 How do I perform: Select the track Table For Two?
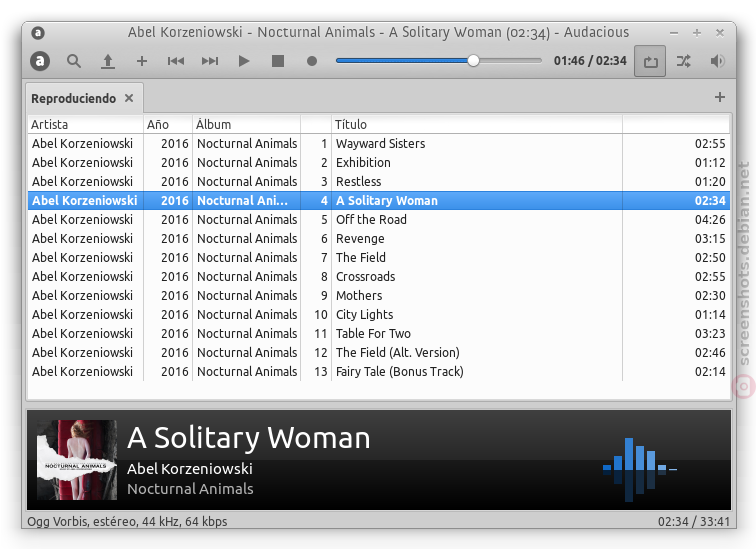click(x=379, y=334)
